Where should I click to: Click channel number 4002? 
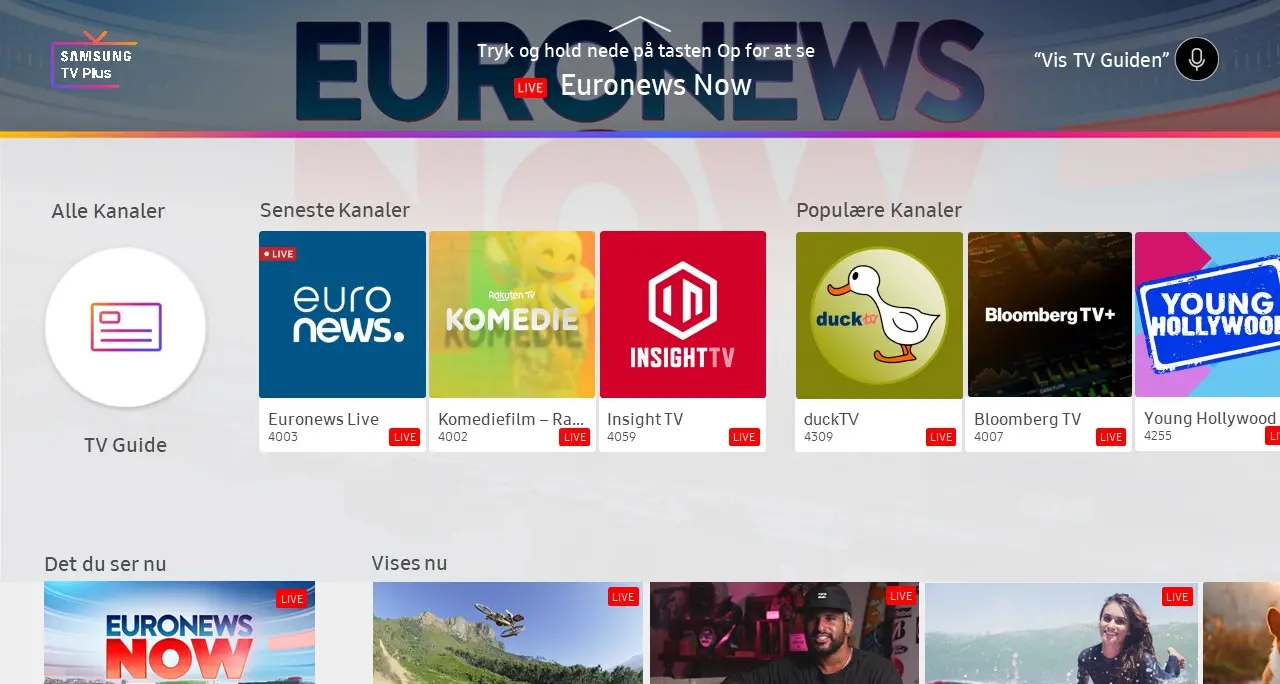[x=453, y=437]
